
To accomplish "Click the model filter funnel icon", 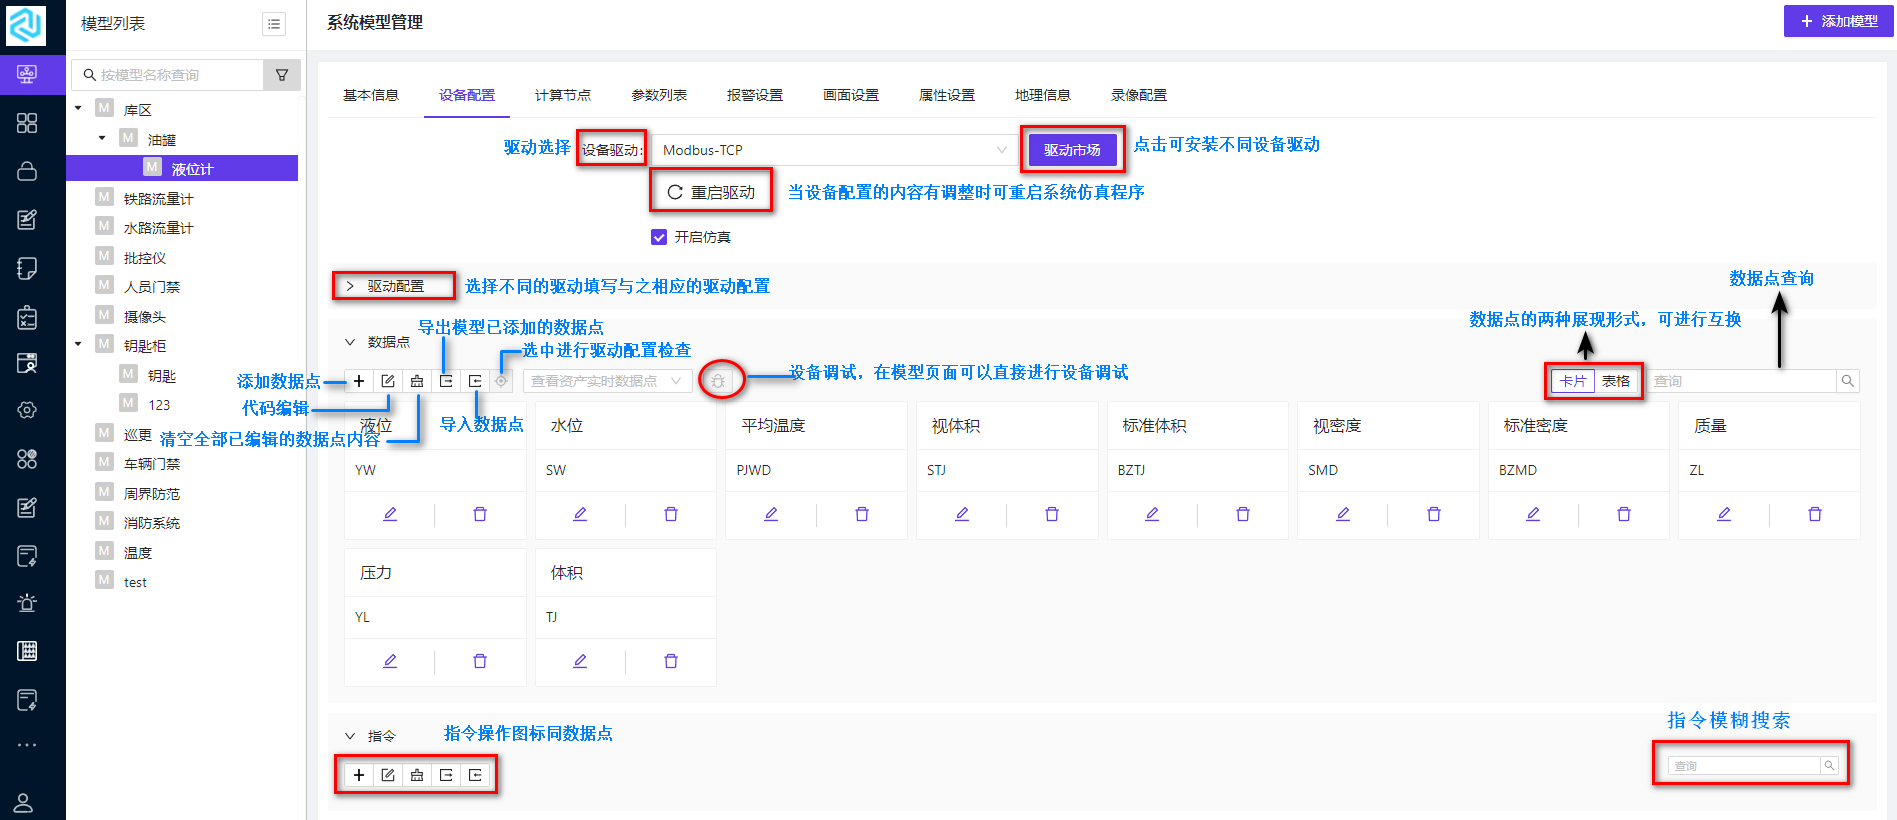I will [x=282, y=75].
